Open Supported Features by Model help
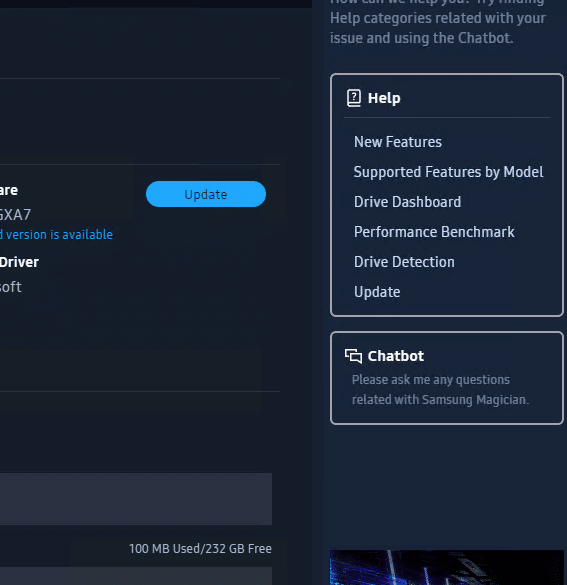Image resolution: width=567 pixels, height=585 pixels. pos(448,172)
